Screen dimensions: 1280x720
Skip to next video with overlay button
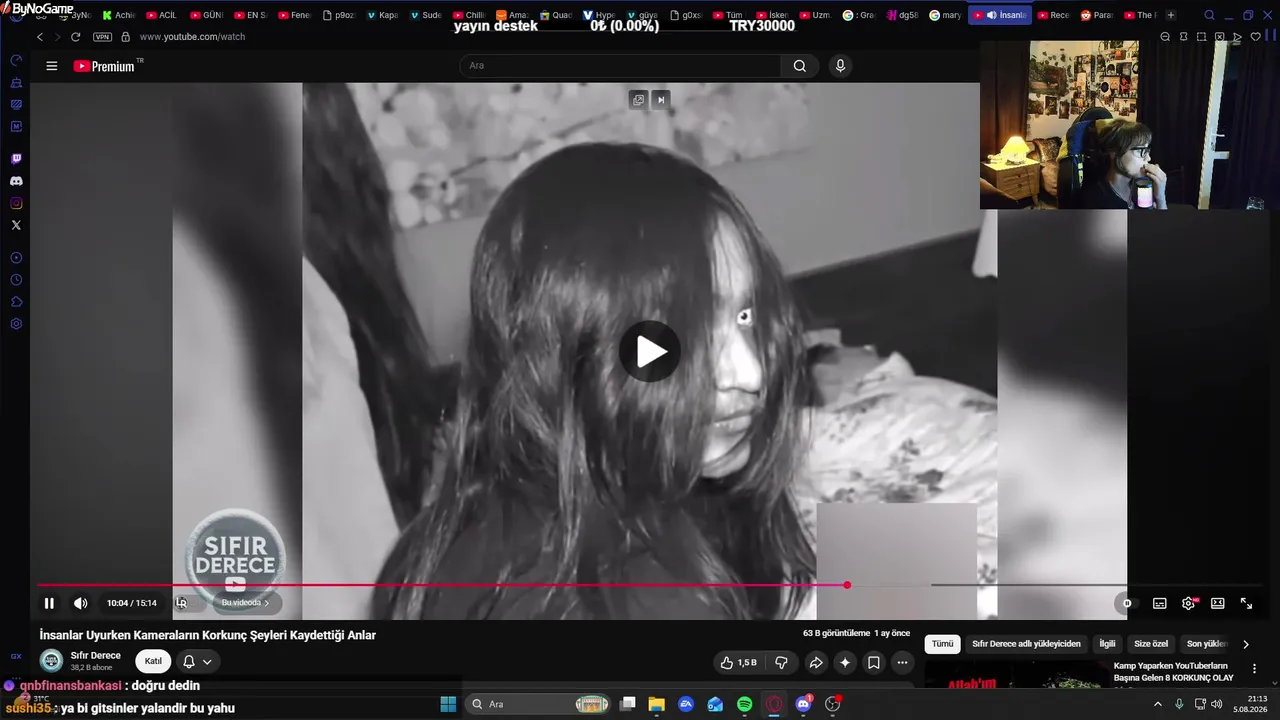pos(661,100)
